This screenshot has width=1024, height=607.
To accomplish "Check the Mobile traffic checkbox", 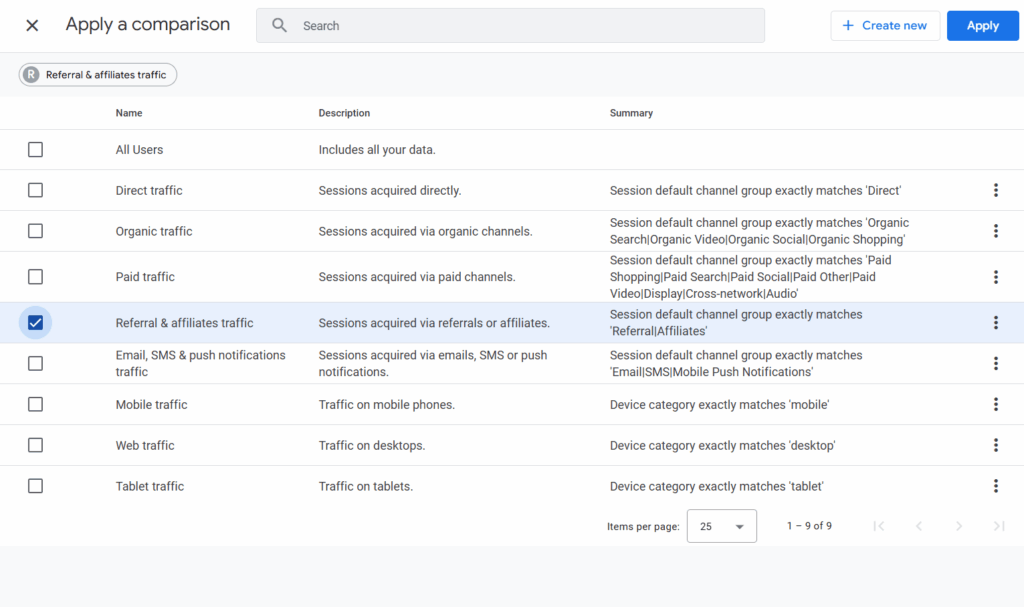I will pos(35,404).
